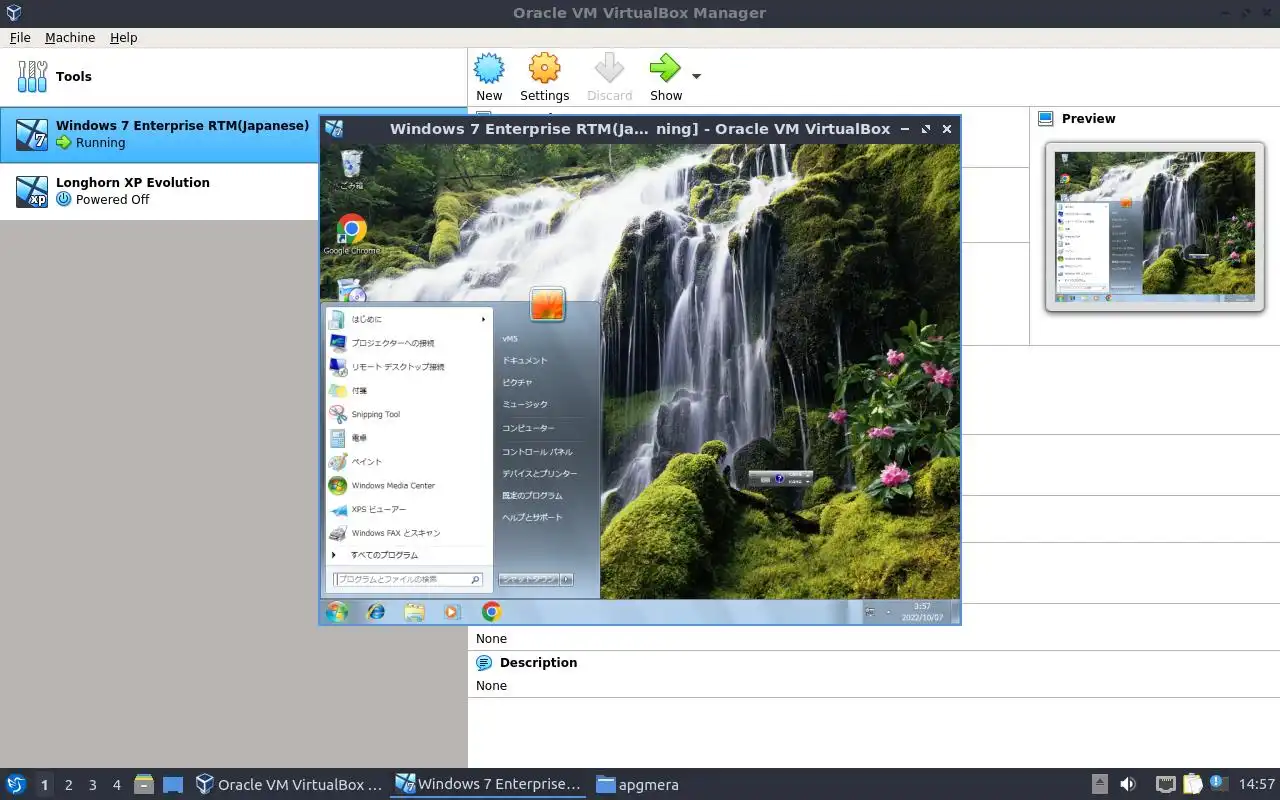The image size is (1280, 800).
Task: Click the Preview section header
Action: (x=1088, y=118)
